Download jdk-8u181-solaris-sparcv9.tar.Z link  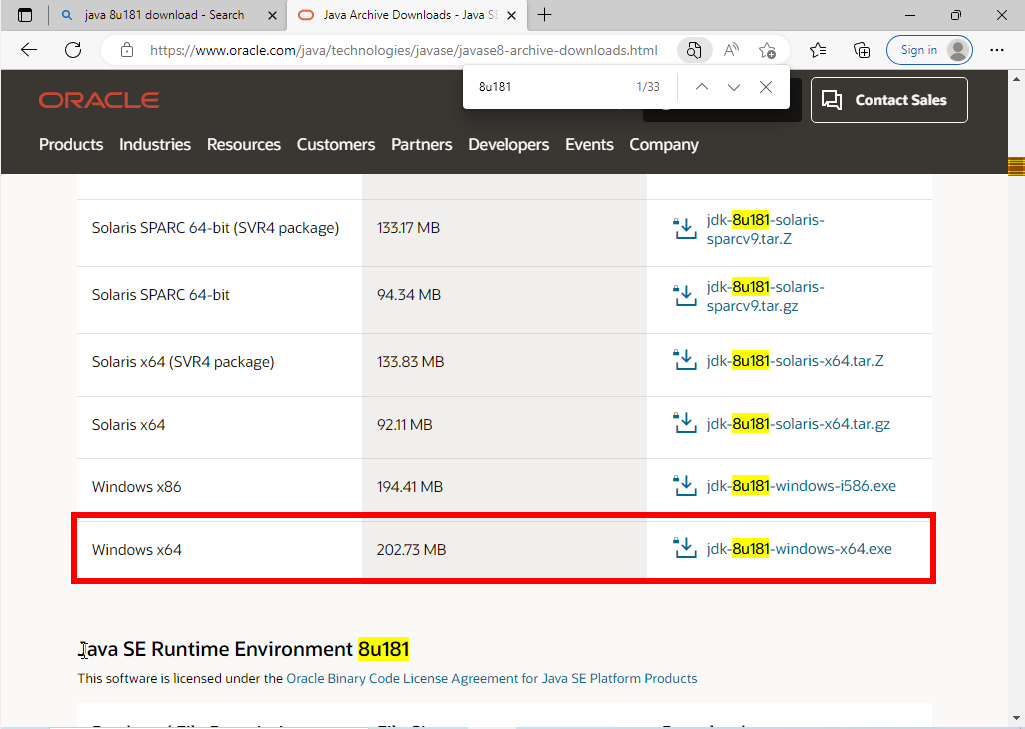tap(765, 229)
